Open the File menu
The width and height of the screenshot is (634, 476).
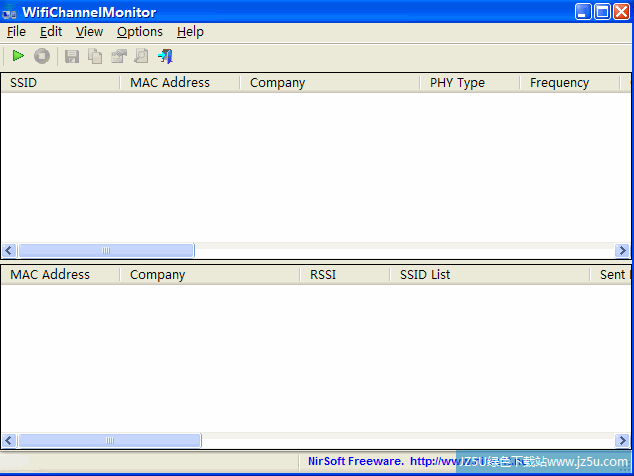coord(16,32)
